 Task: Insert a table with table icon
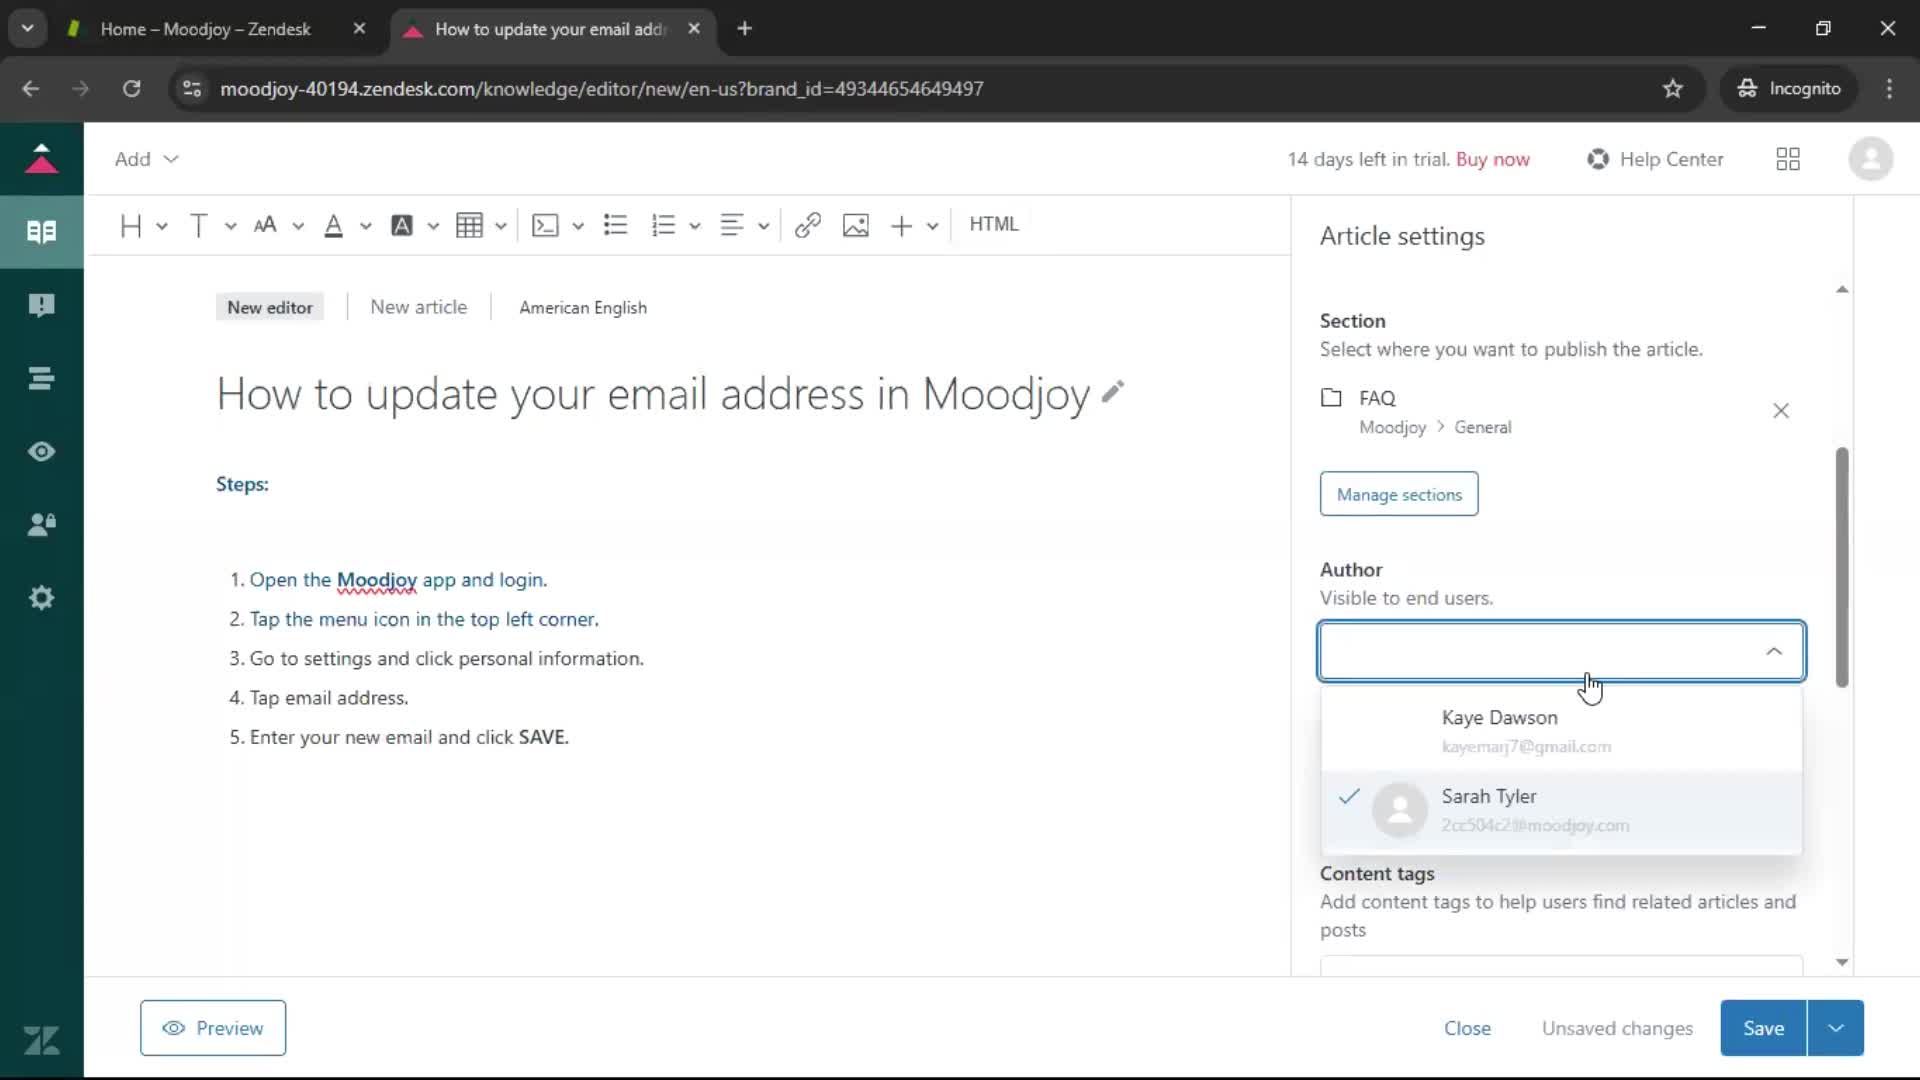[x=469, y=226]
